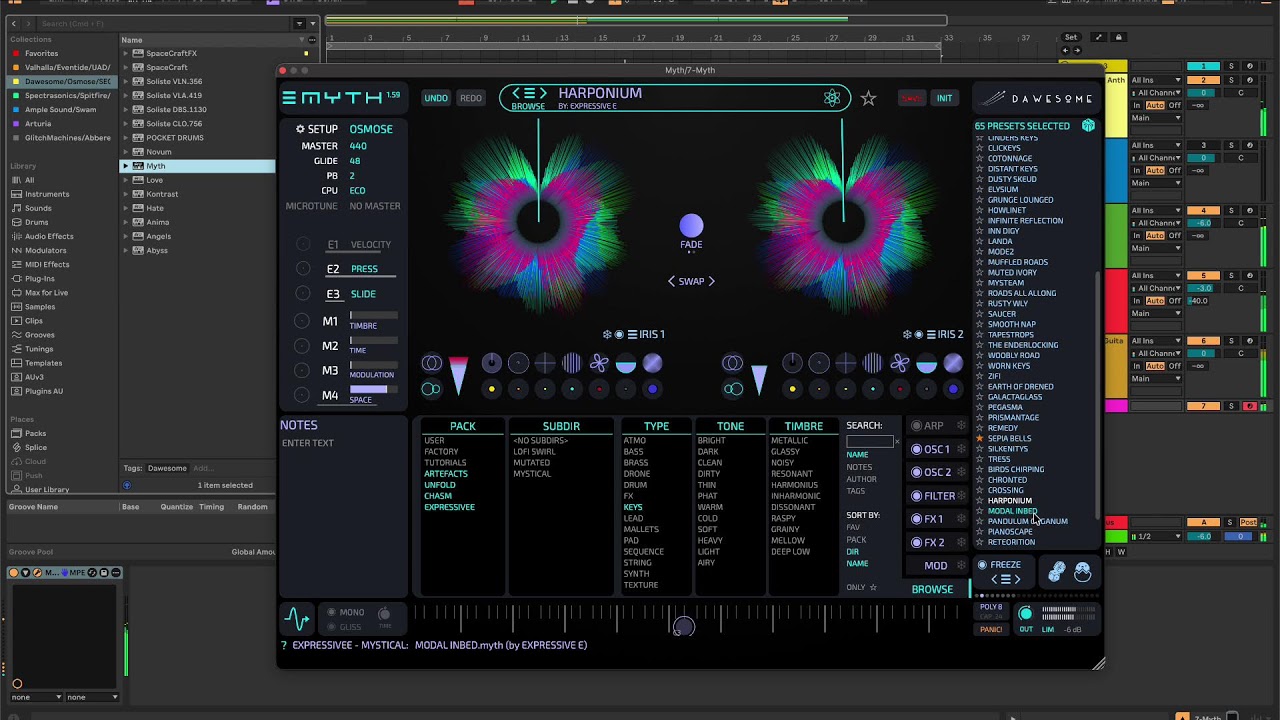Click the face icon beside the dice
This screenshot has height=720, width=1280.
tap(1082, 571)
